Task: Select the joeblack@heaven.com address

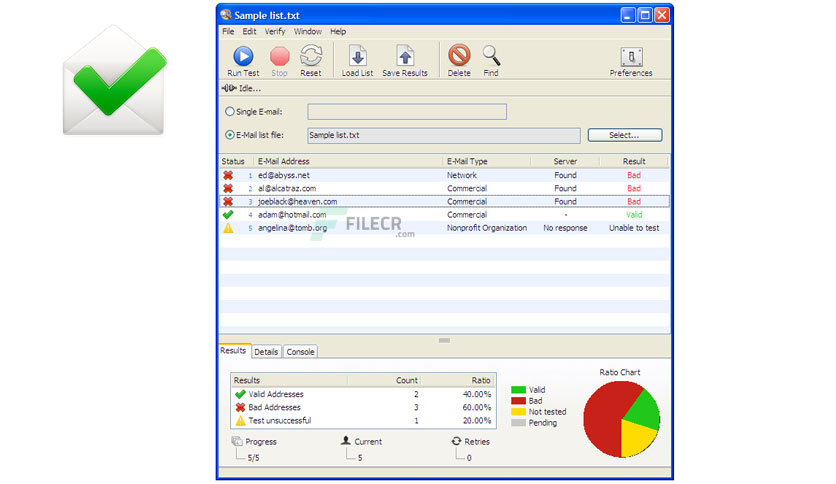Action: pyautogui.click(x=298, y=201)
